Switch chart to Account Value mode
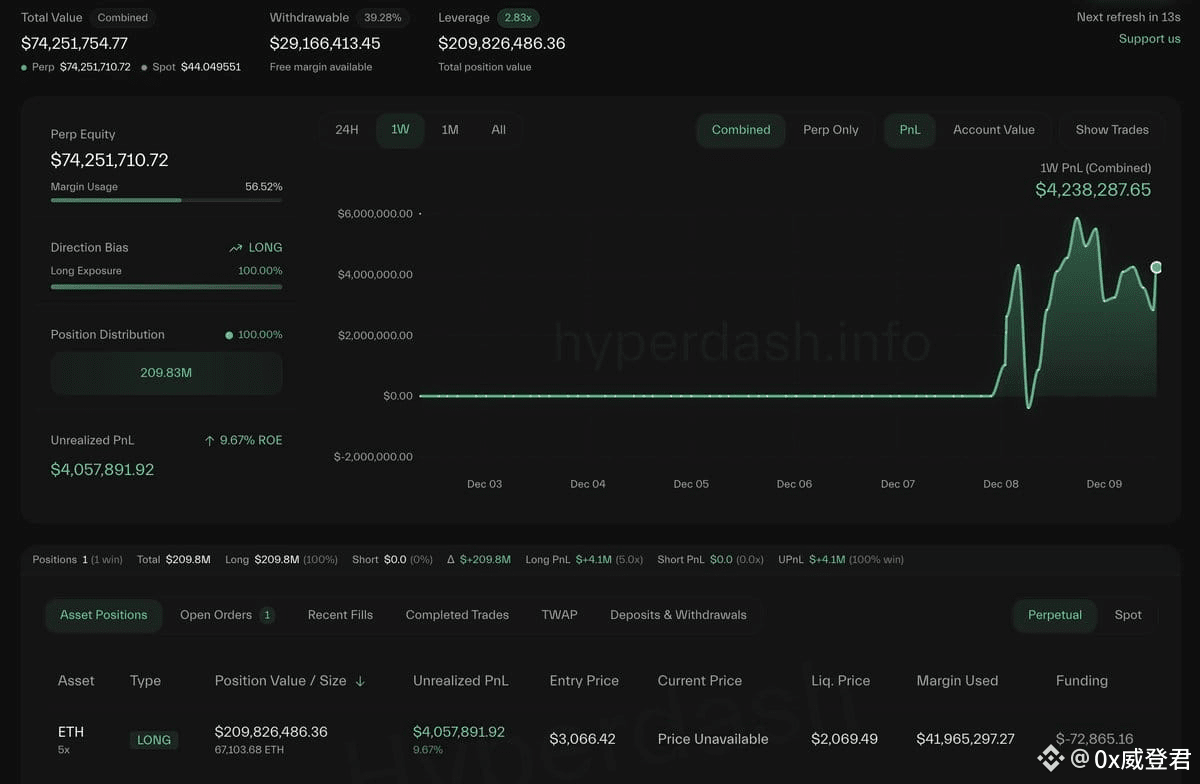1200x784 pixels. (993, 130)
